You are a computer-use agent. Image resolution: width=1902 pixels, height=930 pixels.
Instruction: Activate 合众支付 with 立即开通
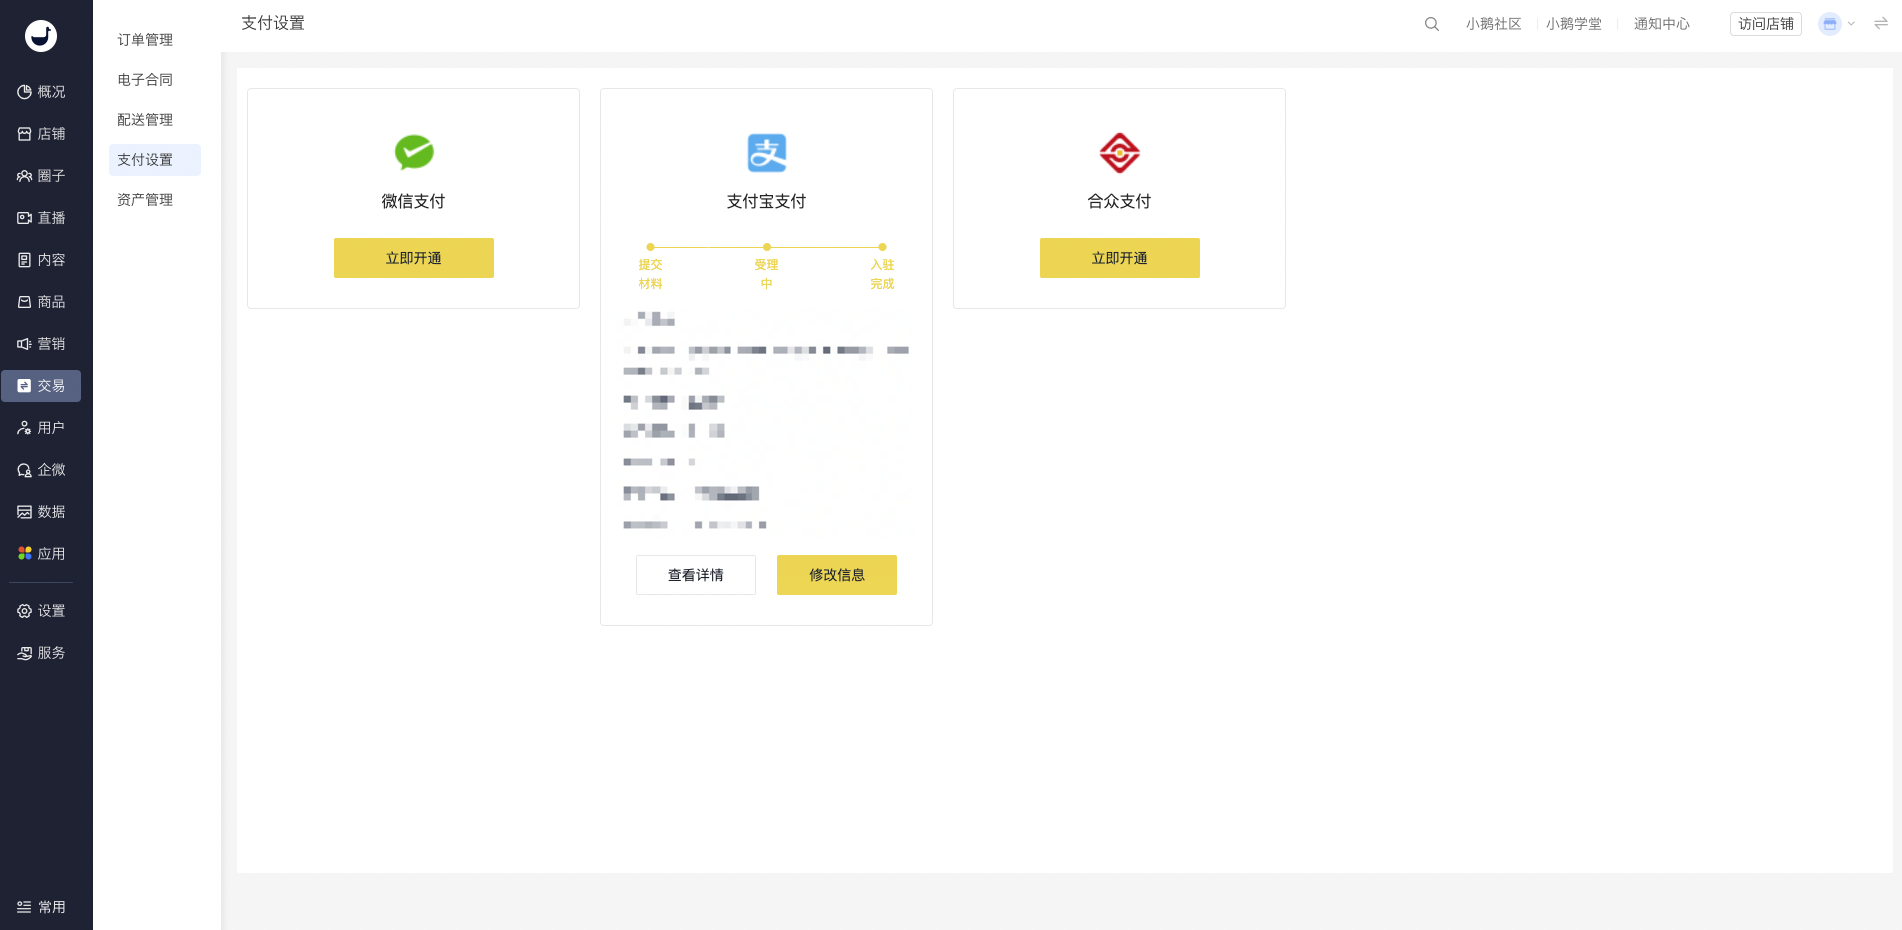(x=1120, y=258)
